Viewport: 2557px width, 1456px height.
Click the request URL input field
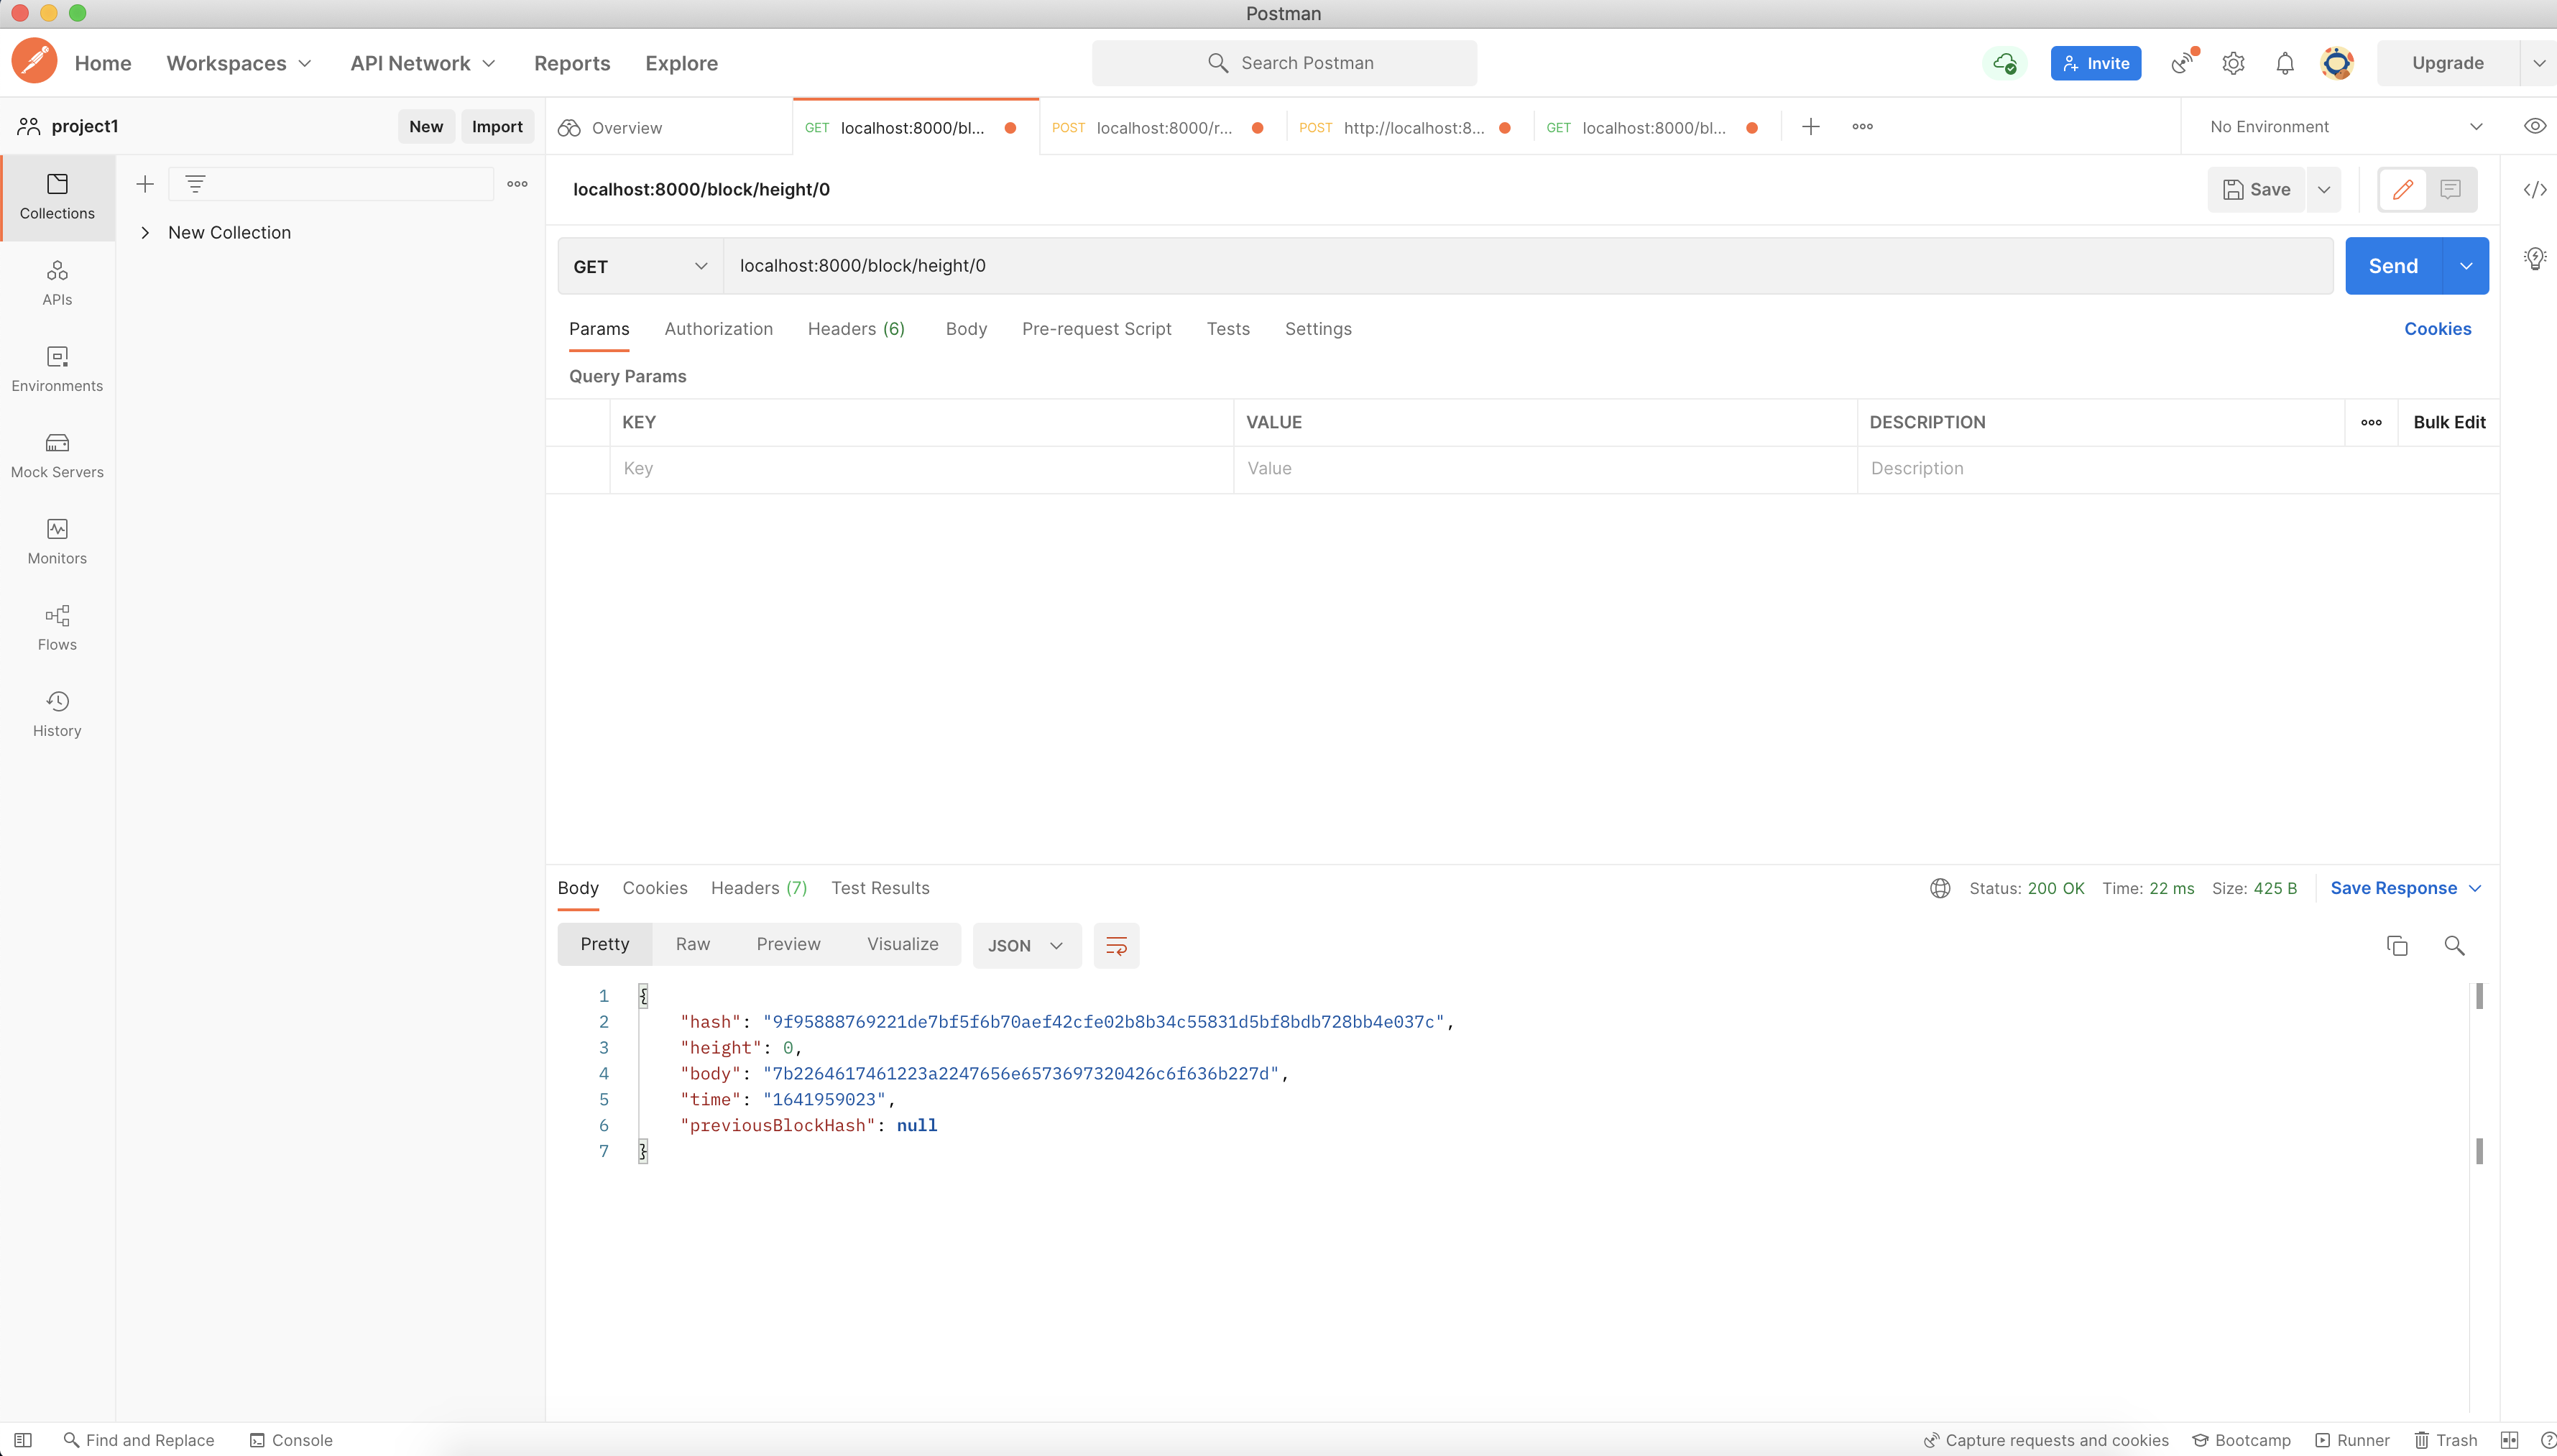click(x=1528, y=266)
